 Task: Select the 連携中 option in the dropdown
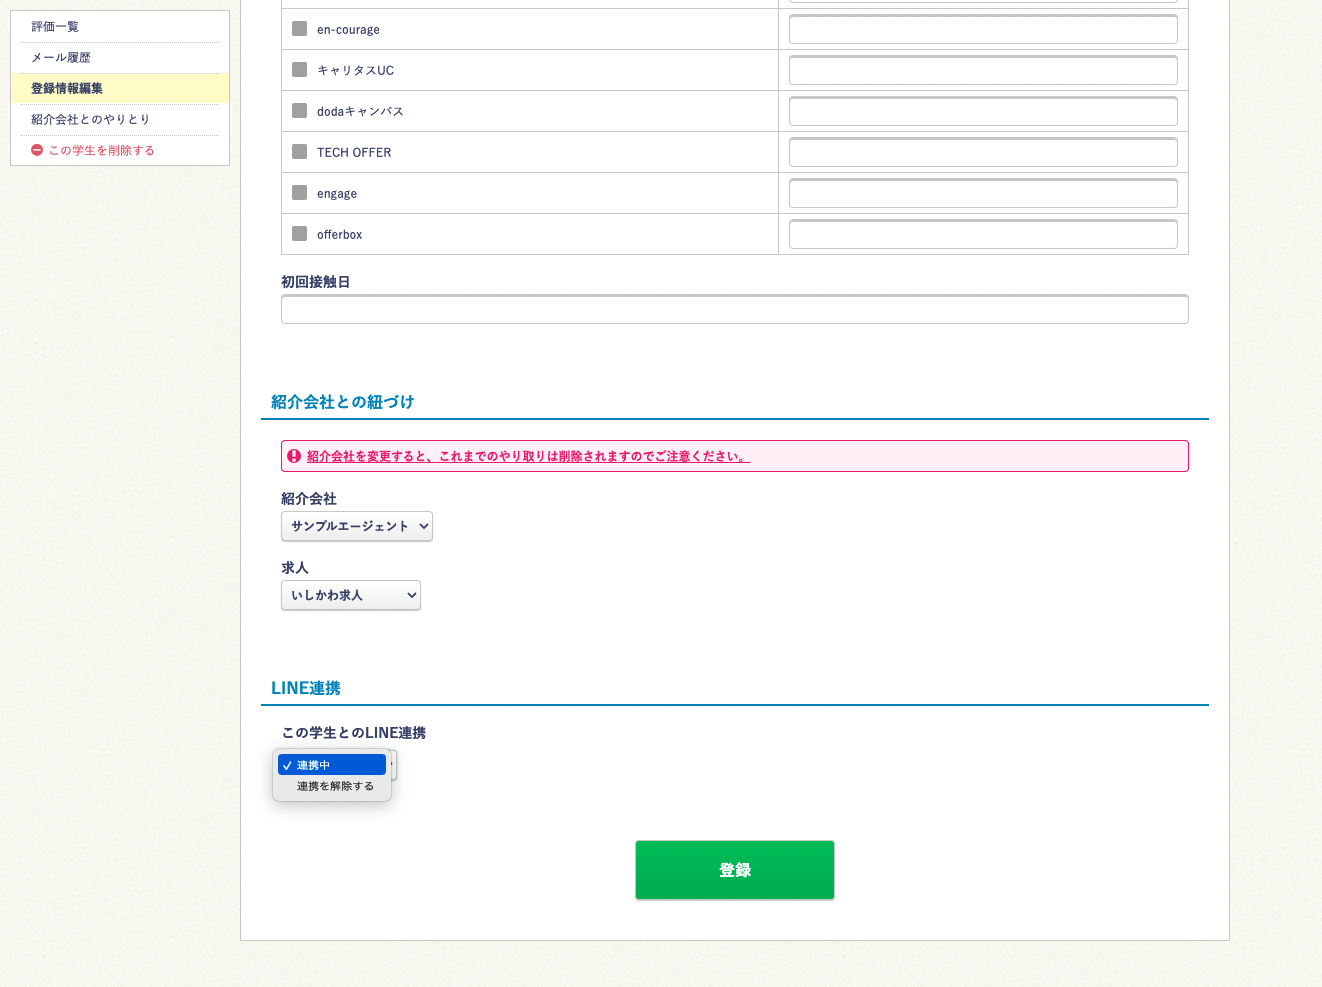click(332, 765)
